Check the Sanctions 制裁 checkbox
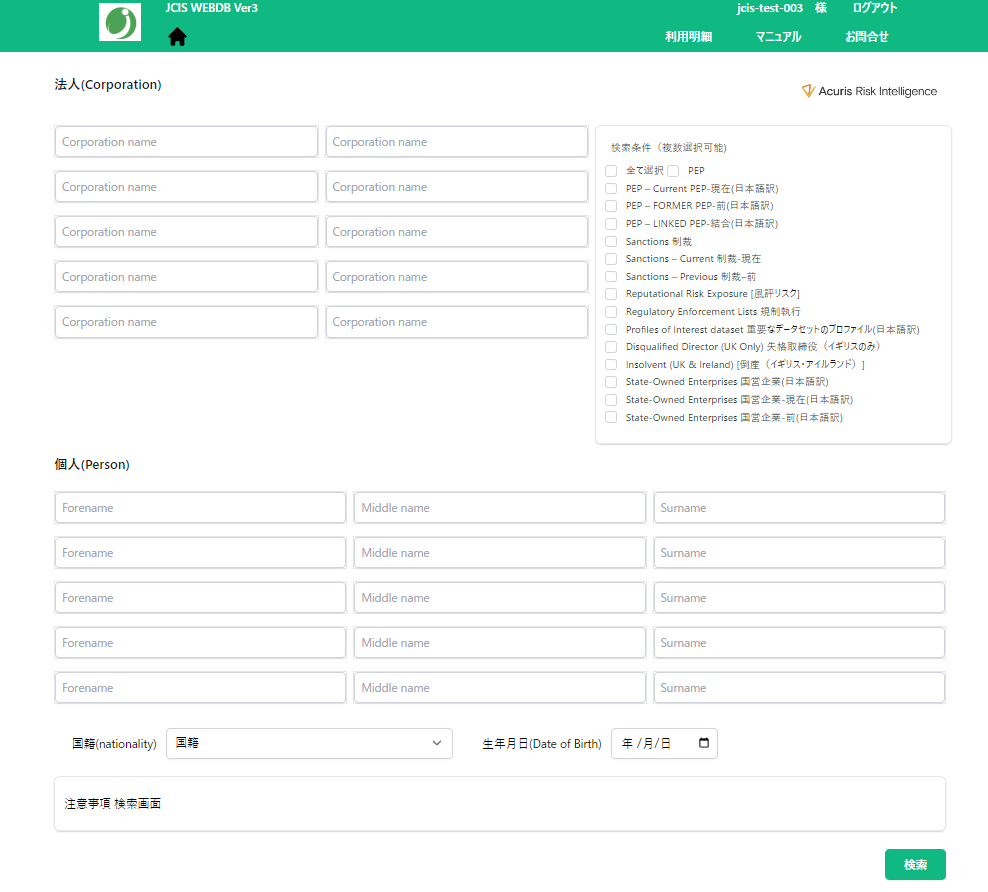 coord(611,241)
